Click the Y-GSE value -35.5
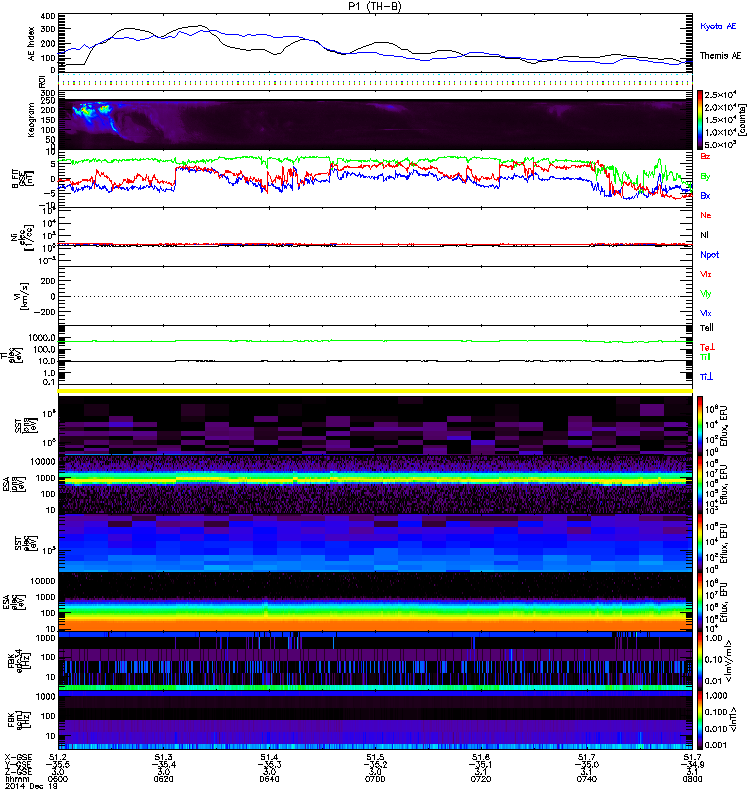The height and width of the screenshot is (800, 750). coord(58,764)
